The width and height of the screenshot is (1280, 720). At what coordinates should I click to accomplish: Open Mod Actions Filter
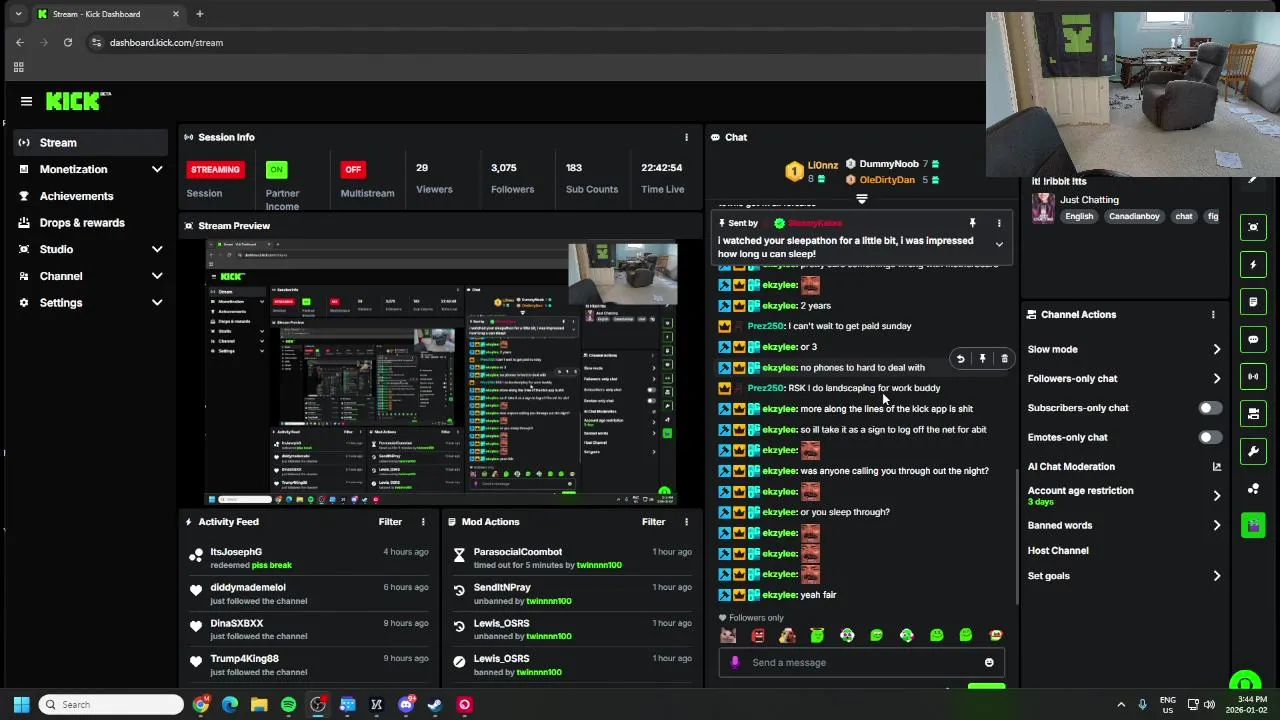pos(653,522)
